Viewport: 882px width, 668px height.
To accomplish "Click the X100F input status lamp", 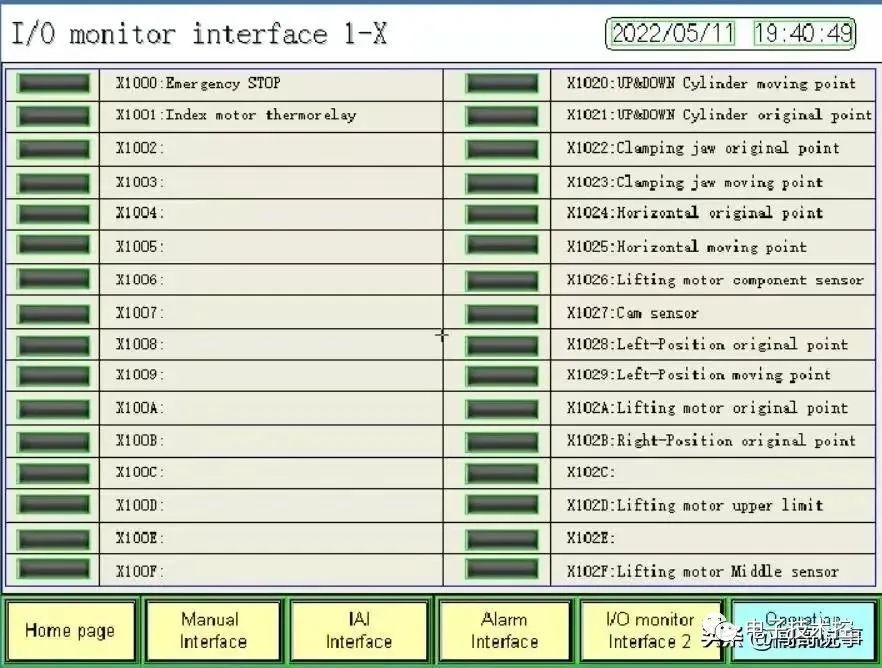I will (x=53, y=570).
